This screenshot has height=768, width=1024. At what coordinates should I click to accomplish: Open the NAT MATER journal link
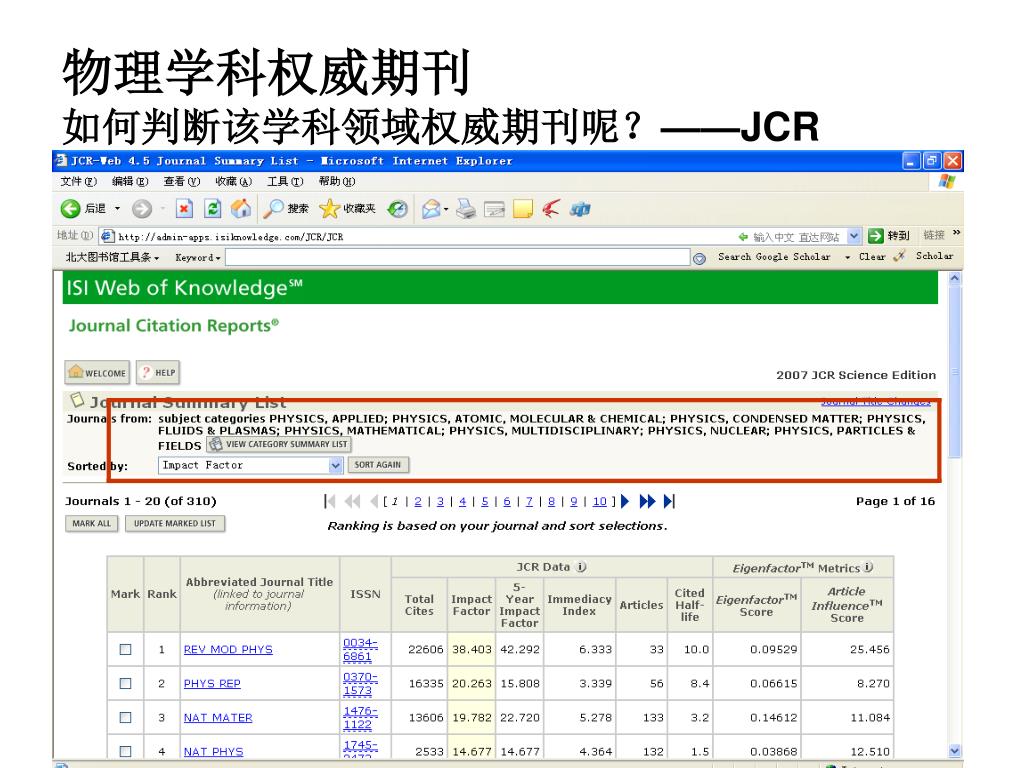pos(217,718)
